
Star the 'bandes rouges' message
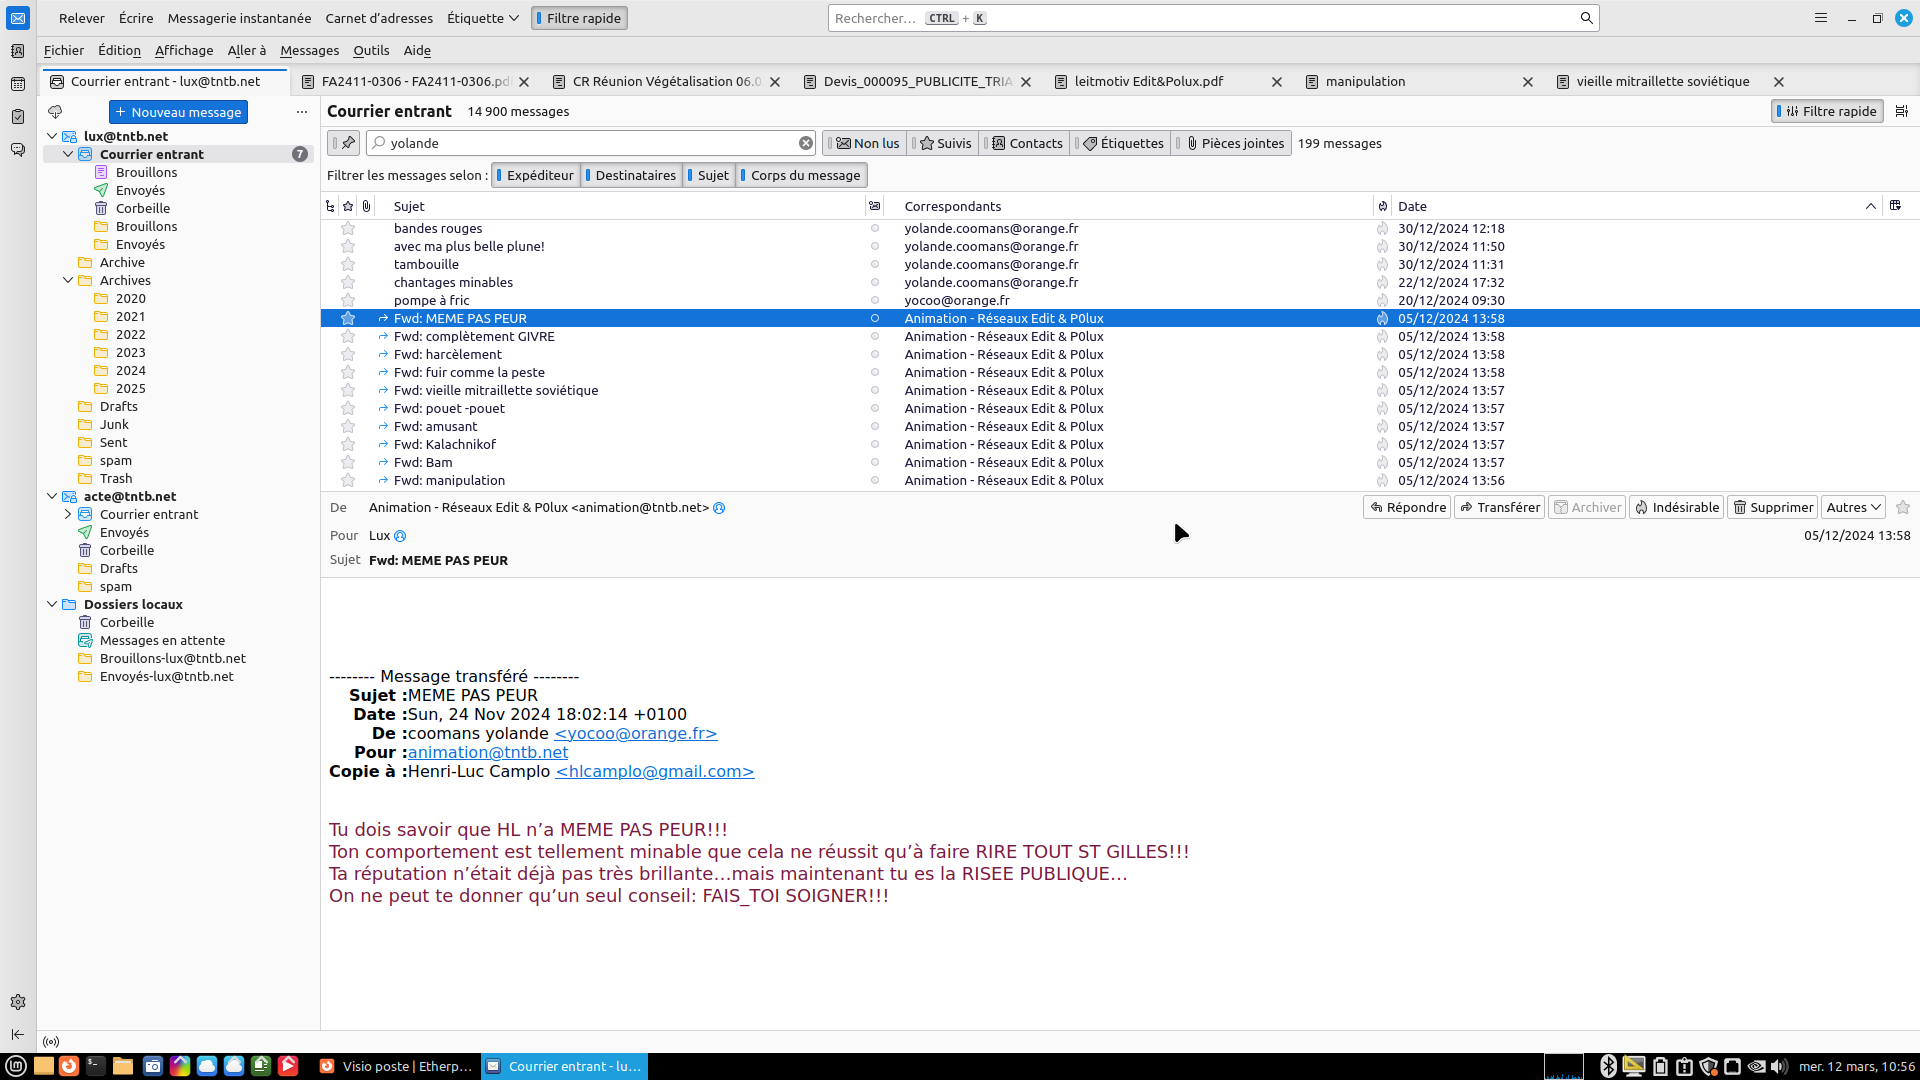tap(348, 228)
